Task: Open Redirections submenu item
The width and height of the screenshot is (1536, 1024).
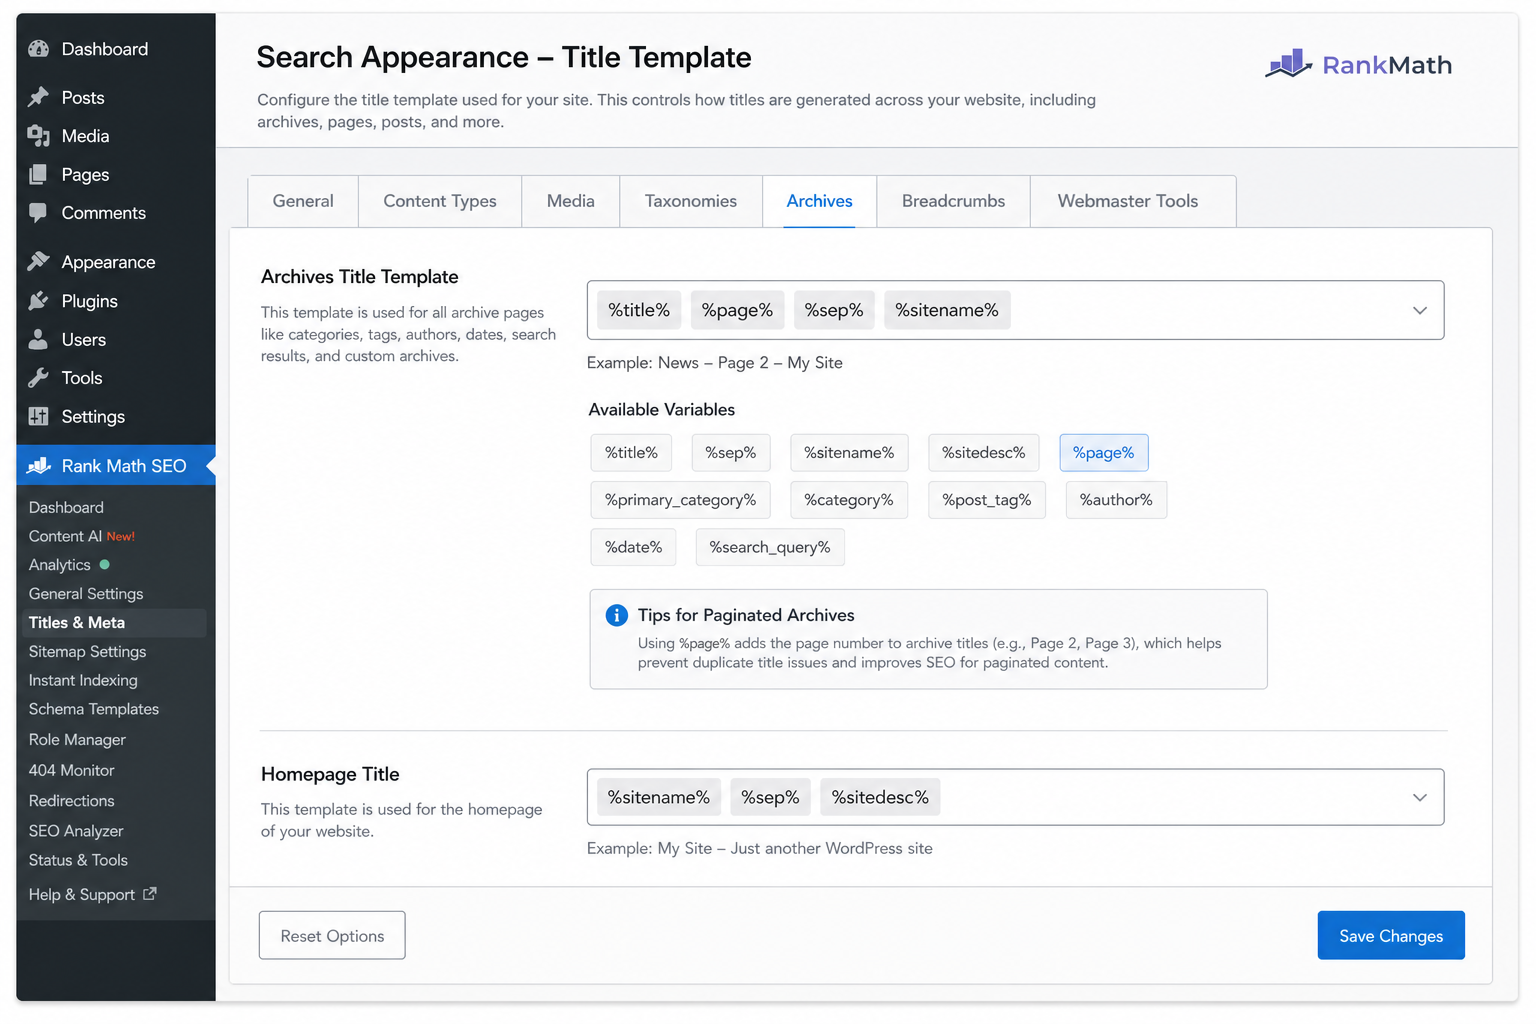Action: pos(71,801)
